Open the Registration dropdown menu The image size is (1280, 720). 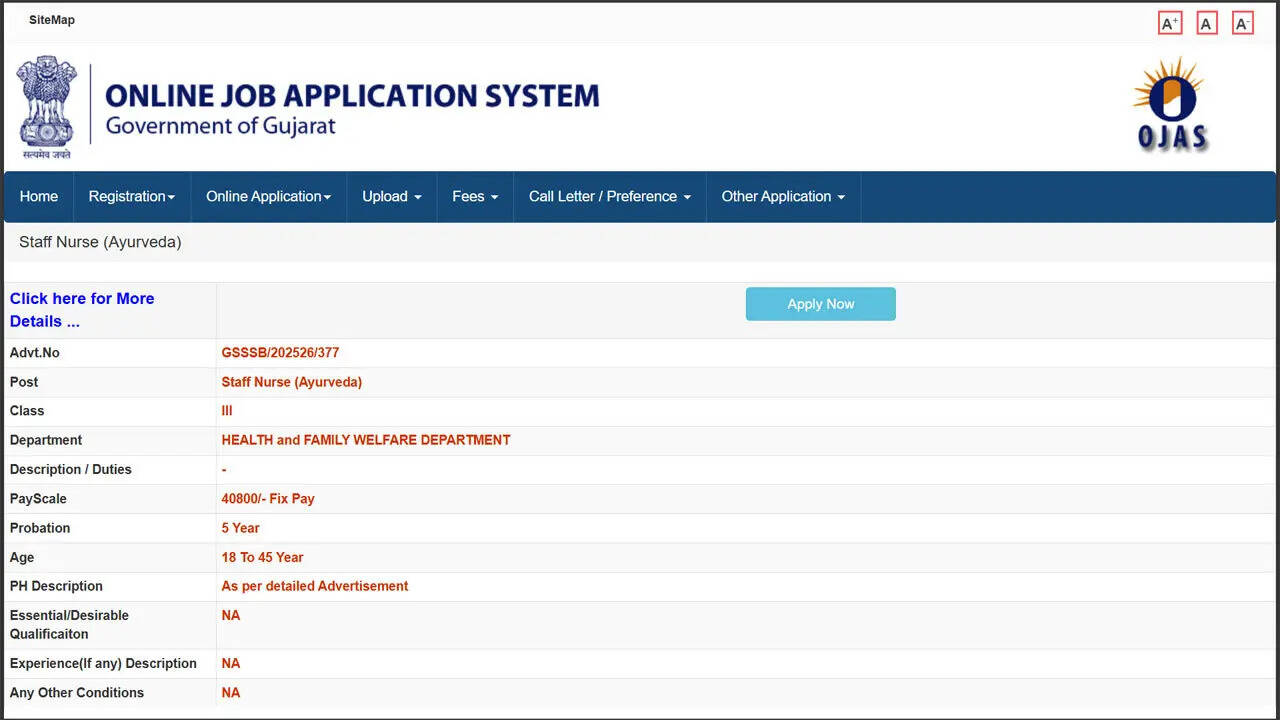click(x=131, y=196)
